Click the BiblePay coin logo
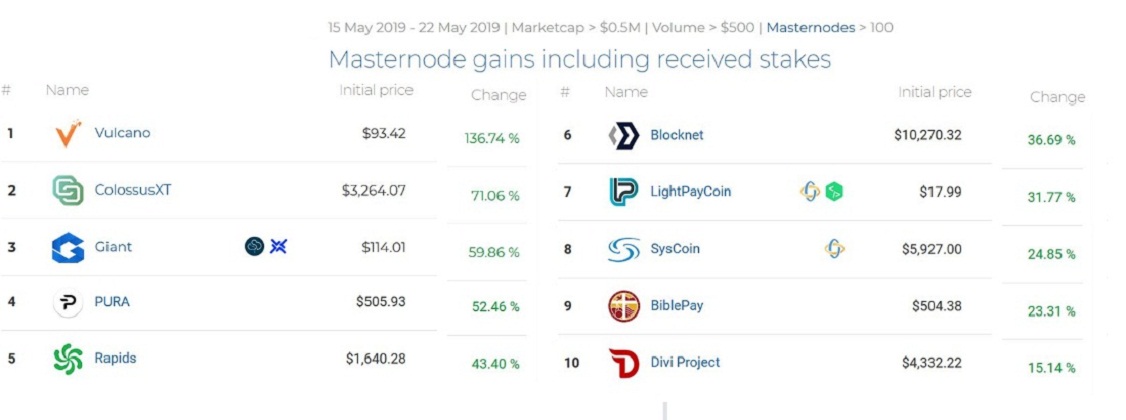 [623, 307]
